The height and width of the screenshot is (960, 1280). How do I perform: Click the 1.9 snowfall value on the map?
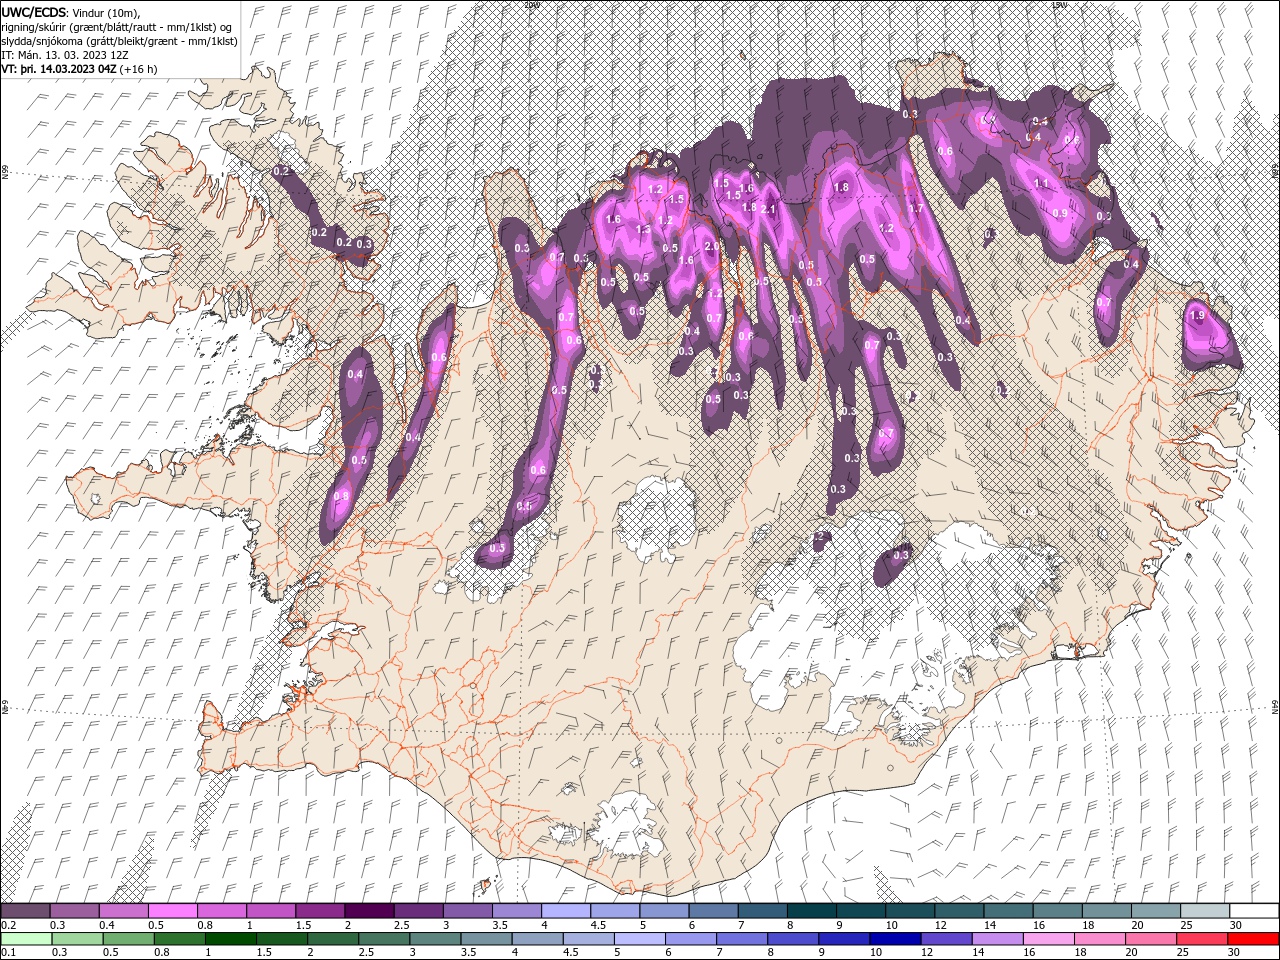coord(1198,315)
